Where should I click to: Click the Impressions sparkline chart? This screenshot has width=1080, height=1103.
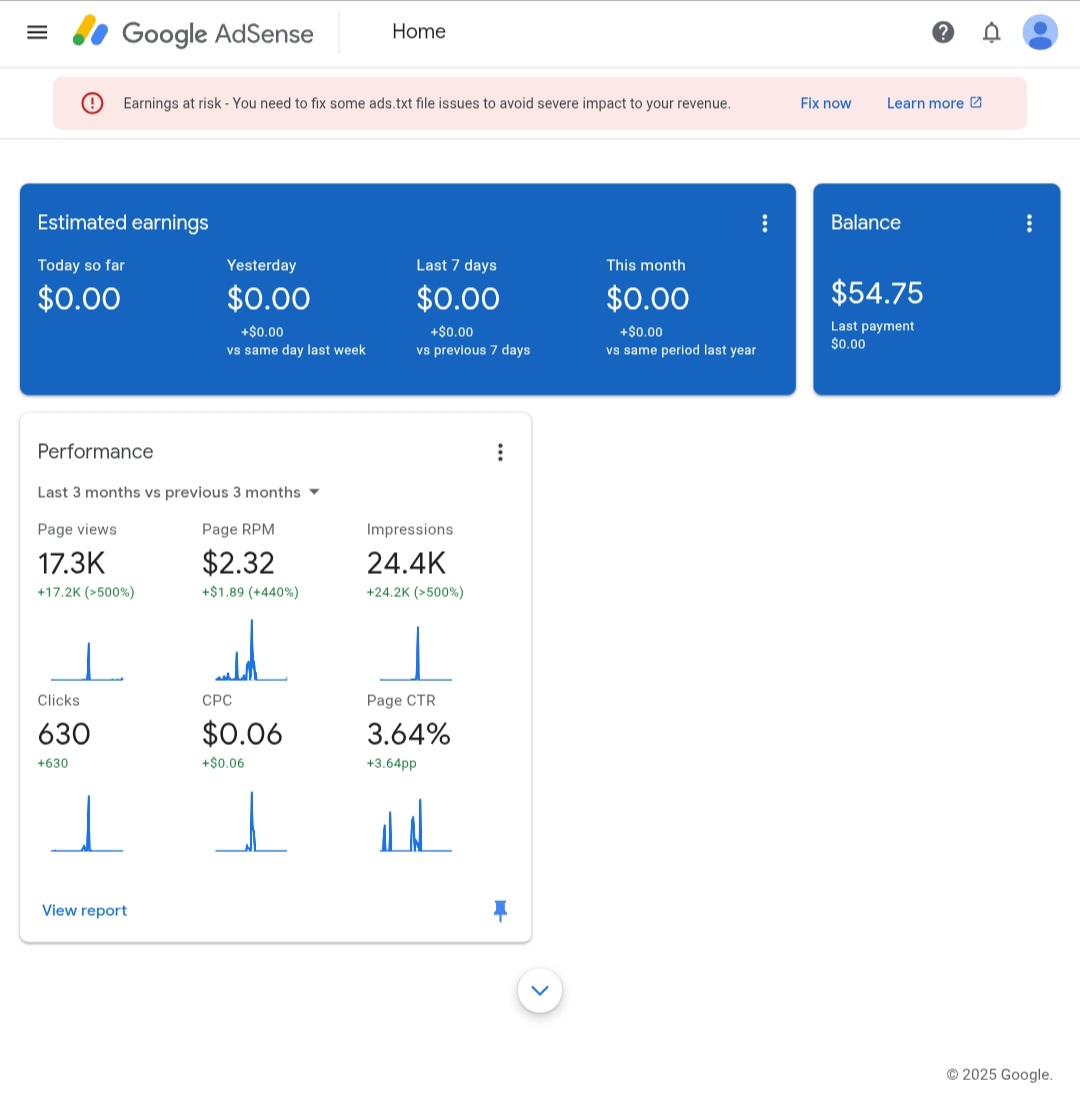pyautogui.click(x=416, y=653)
